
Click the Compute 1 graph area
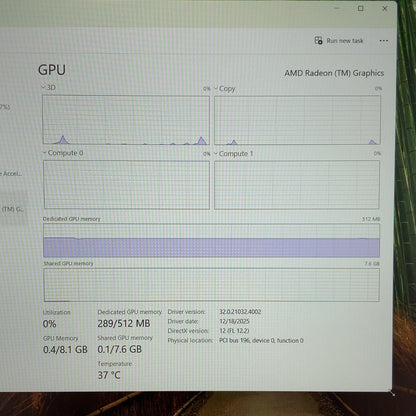(x=297, y=185)
